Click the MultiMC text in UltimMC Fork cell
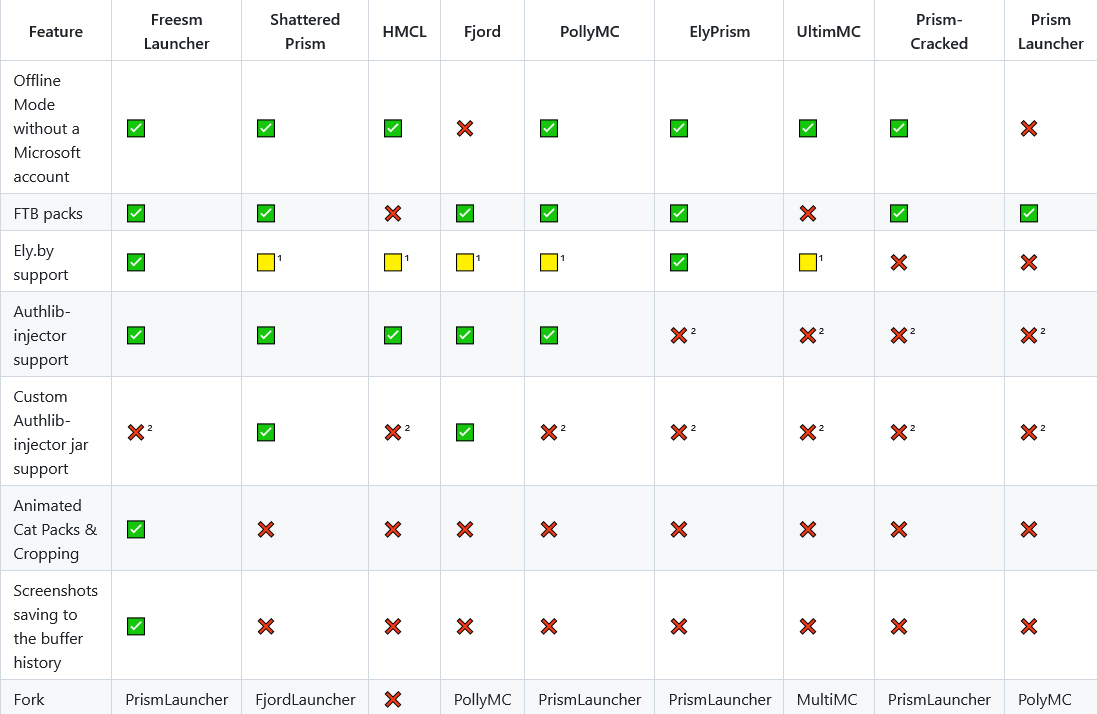This screenshot has width=1097, height=714. pyautogui.click(x=827, y=699)
